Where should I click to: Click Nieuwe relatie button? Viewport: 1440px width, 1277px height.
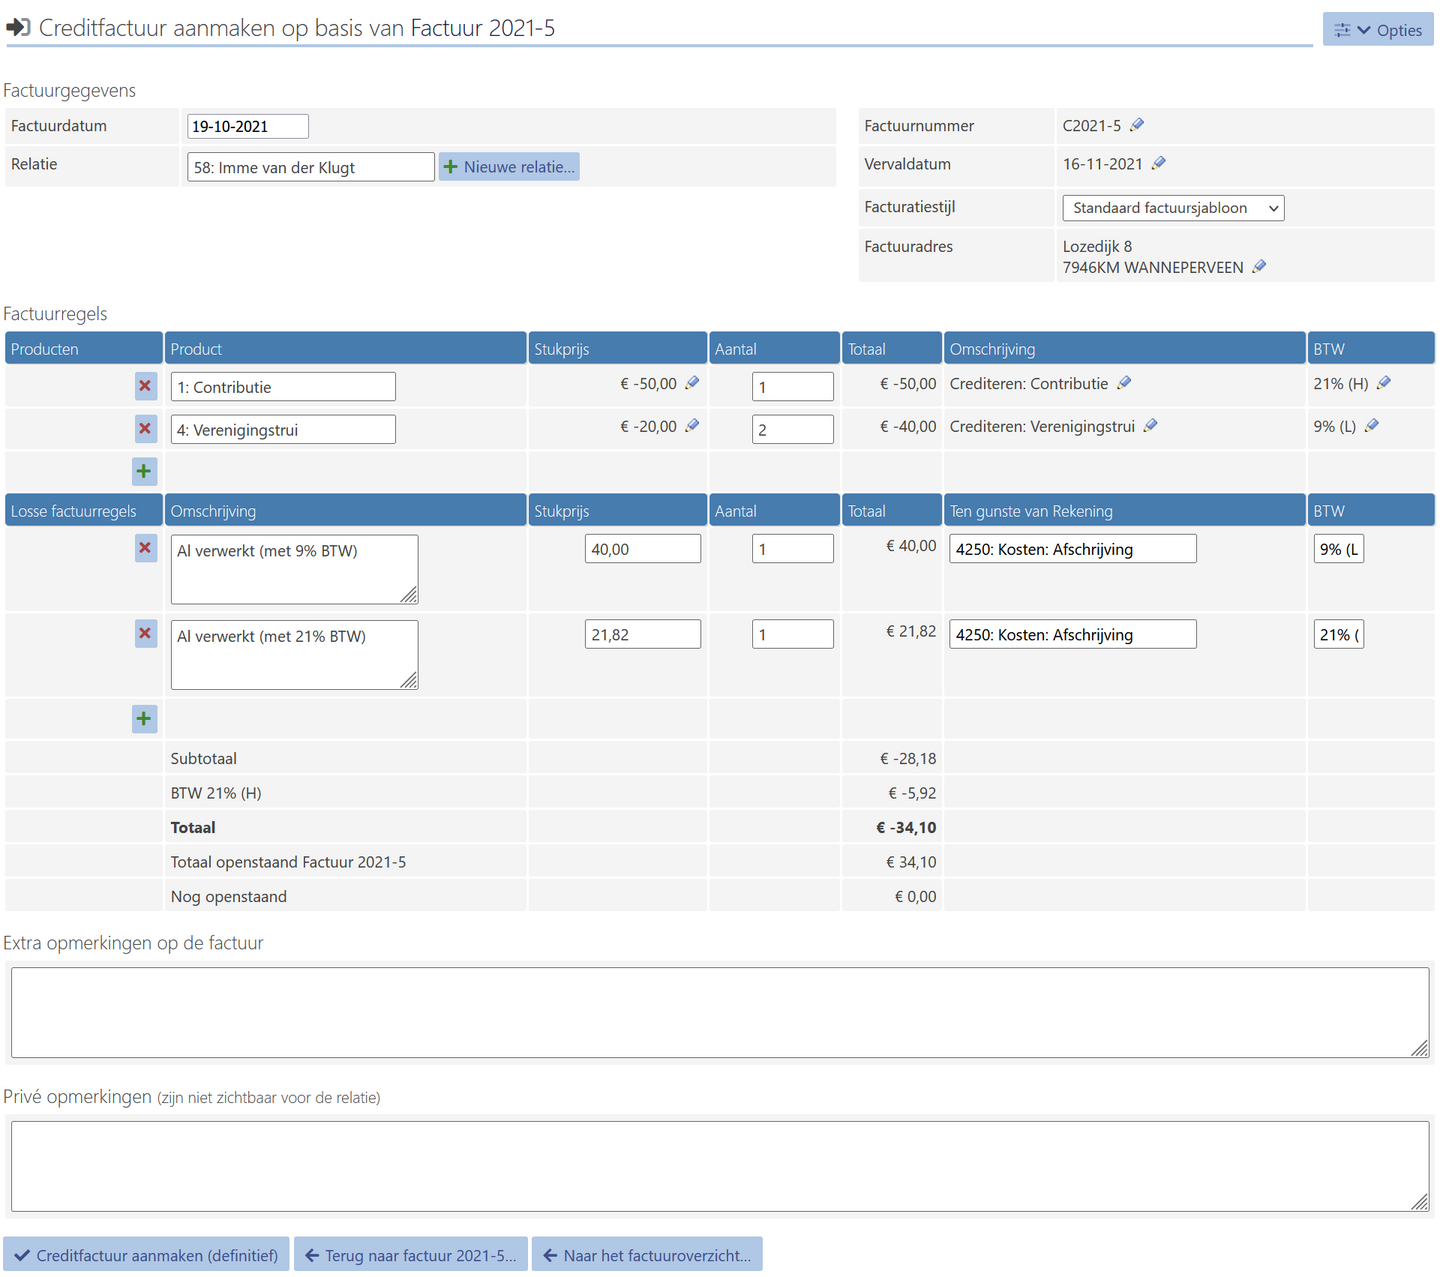point(509,167)
